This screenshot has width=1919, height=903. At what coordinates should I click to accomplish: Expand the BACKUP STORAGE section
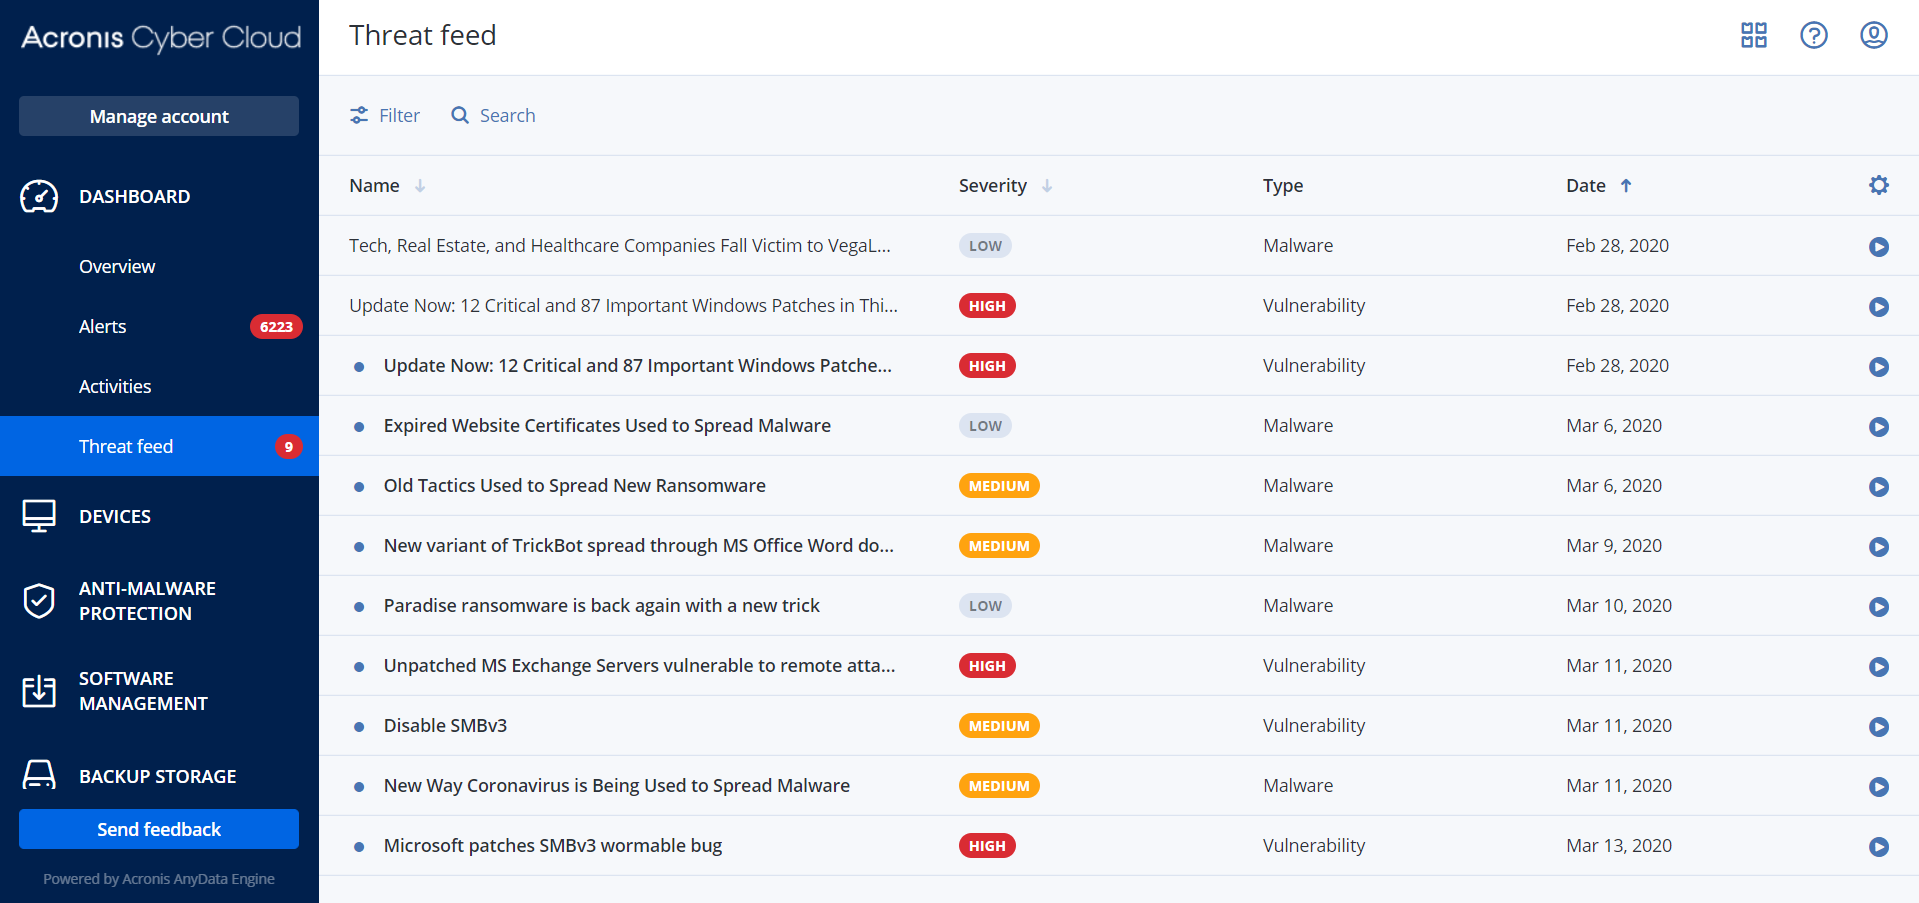(x=159, y=776)
